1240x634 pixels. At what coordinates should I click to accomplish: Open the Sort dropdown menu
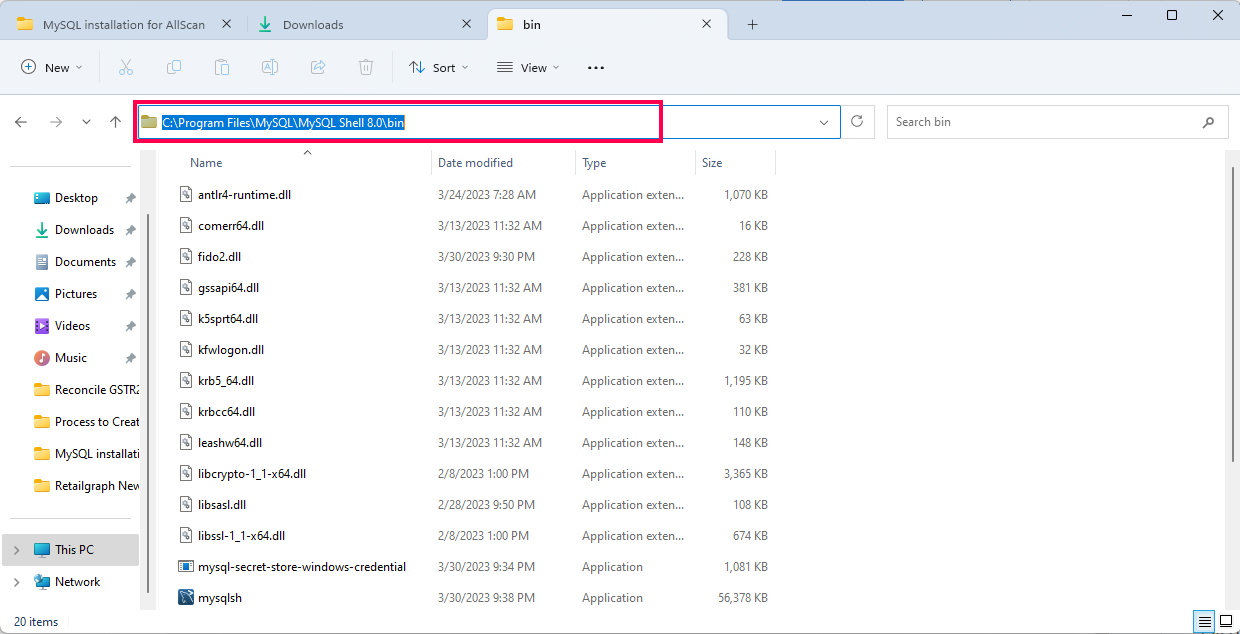pyautogui.click(x=438, y=68)
